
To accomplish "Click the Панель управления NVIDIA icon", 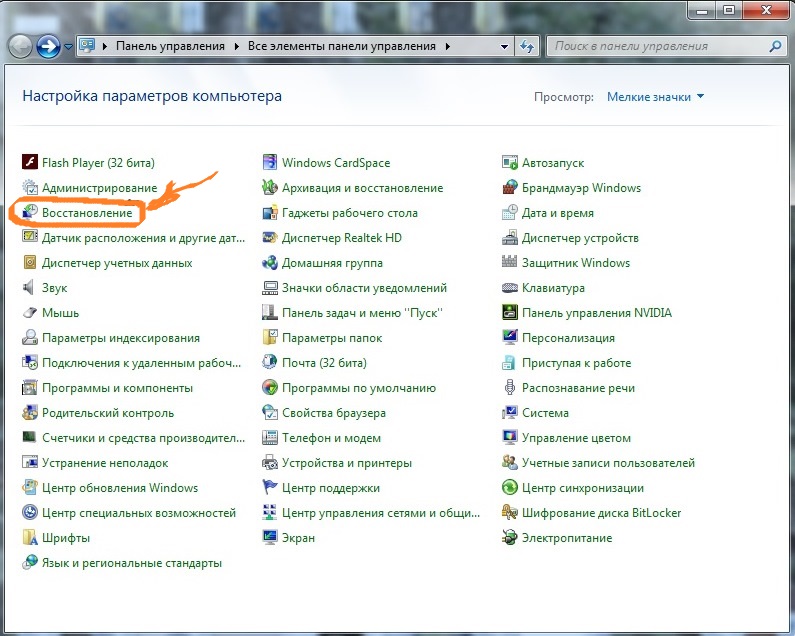I will click(510, 313).
